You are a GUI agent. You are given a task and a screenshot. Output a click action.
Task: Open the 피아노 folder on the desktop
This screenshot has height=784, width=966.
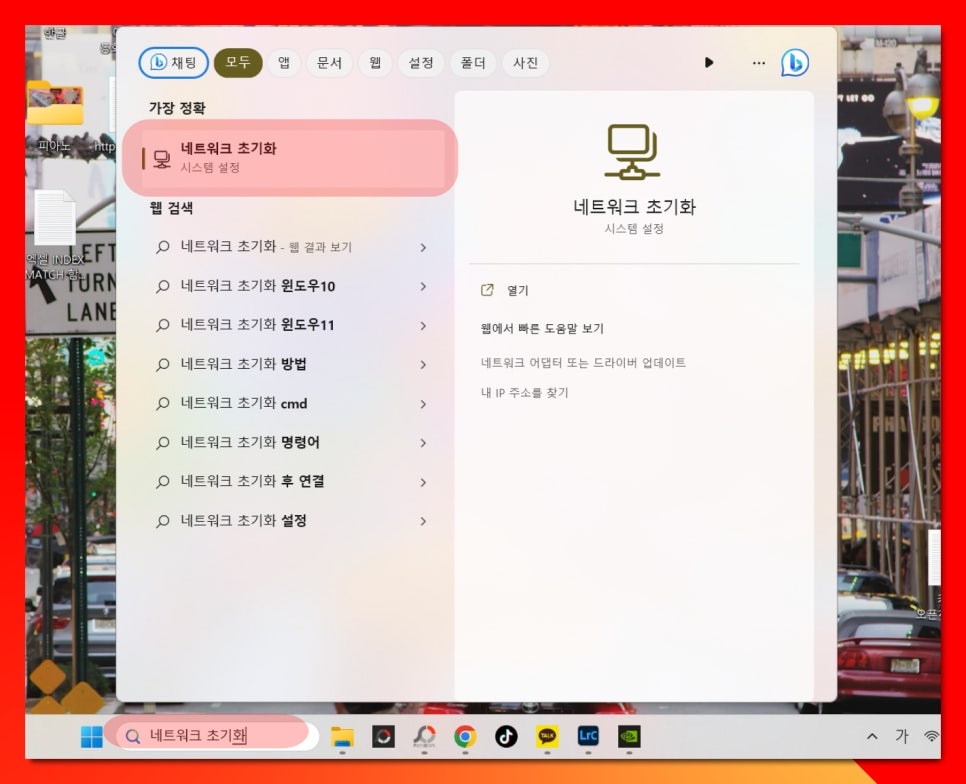(x=55, y=115)
